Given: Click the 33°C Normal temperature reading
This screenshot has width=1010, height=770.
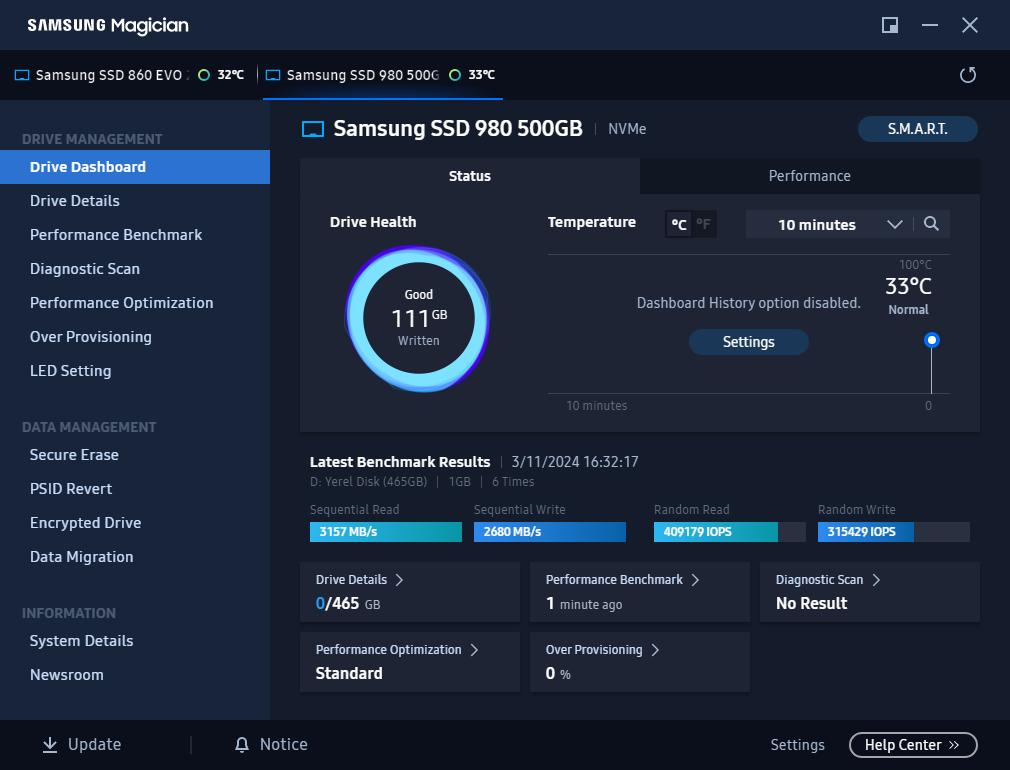Looking at the screenshot, I should (x=908, y=295).
